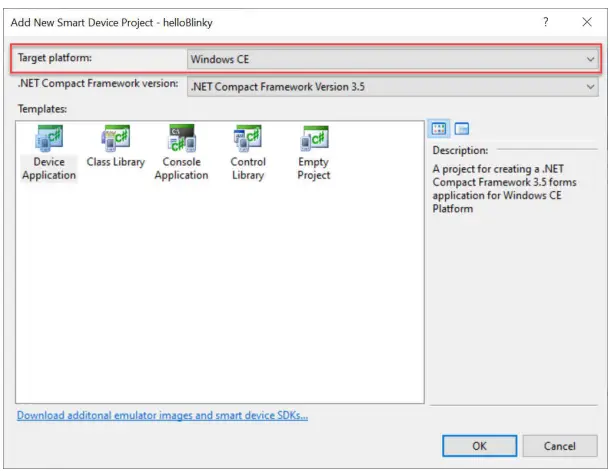The width and height of the screenshot is (611, 471).
Task: Click the Cancel button
Action: click(x=560, y=446)
